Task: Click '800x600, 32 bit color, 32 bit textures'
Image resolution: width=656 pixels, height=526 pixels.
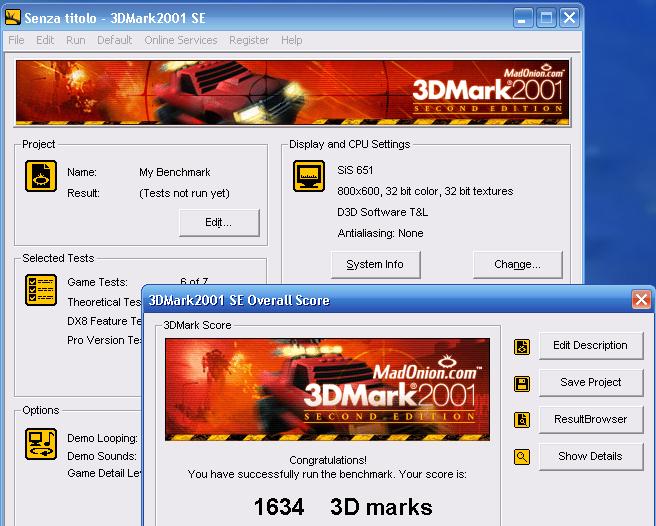Action: (425, 191)
